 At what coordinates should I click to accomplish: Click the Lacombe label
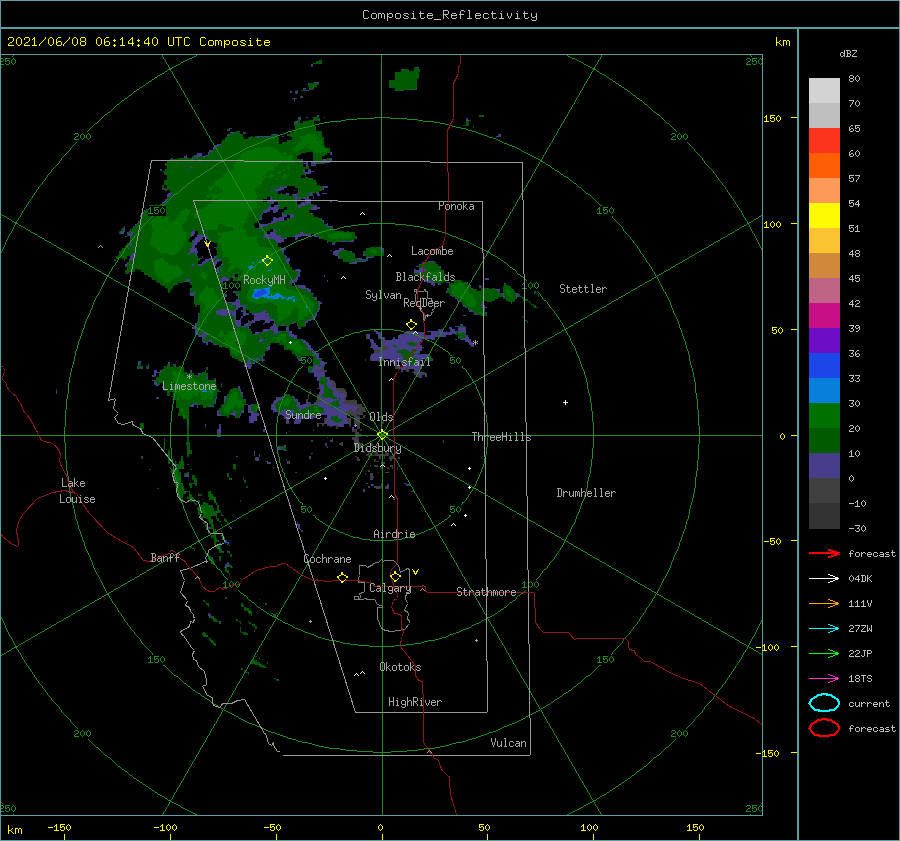pos(432,251)
